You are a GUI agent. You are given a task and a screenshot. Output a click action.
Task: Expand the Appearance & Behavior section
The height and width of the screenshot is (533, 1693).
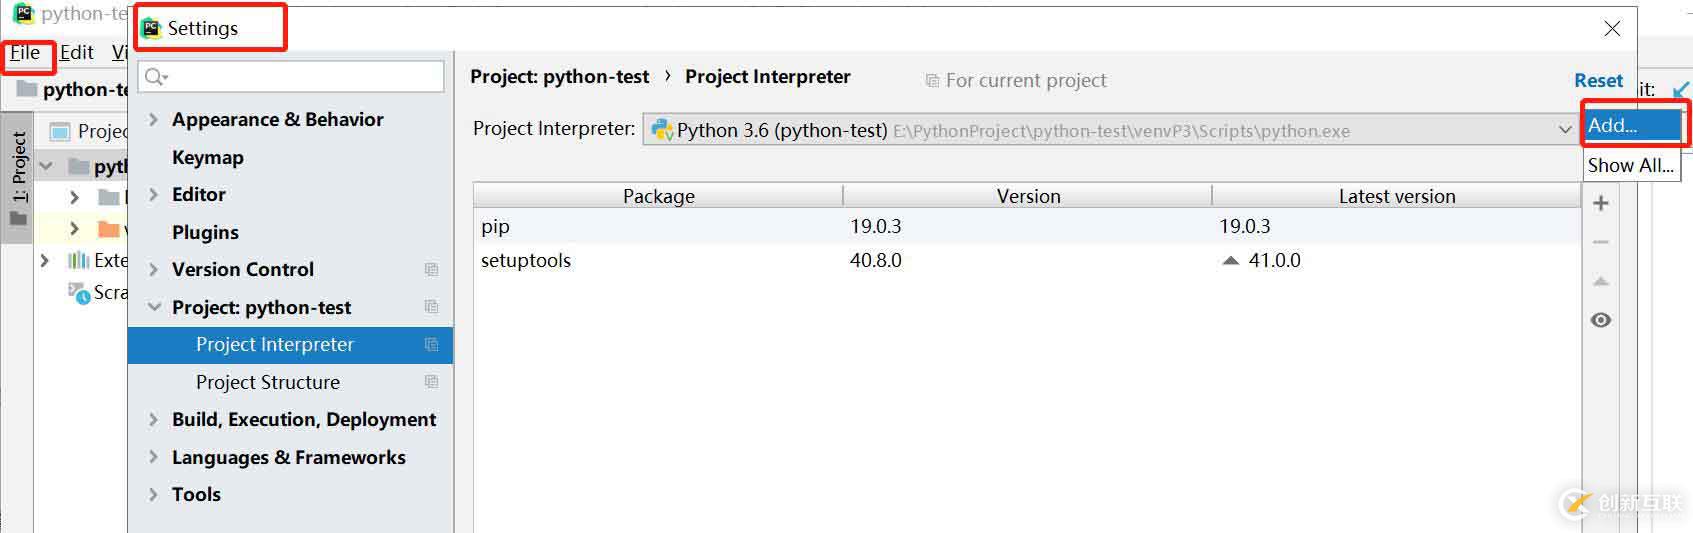point(153,119)
